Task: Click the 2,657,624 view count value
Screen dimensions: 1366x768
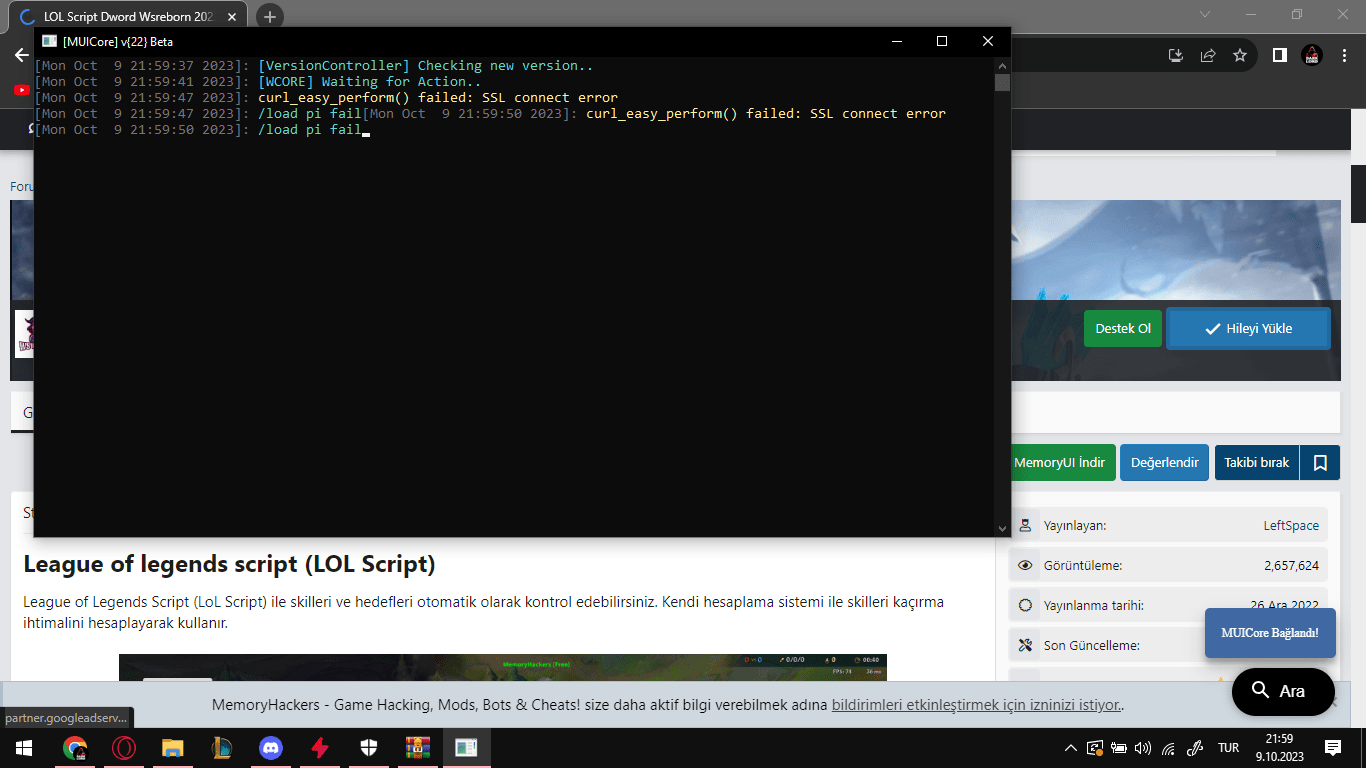Action: coord(1291,565)
